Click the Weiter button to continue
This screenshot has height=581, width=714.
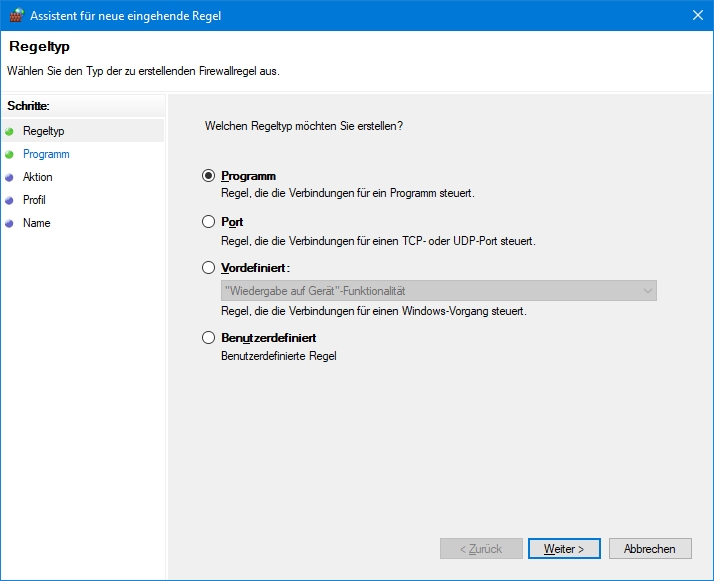[x=564, y=549]
